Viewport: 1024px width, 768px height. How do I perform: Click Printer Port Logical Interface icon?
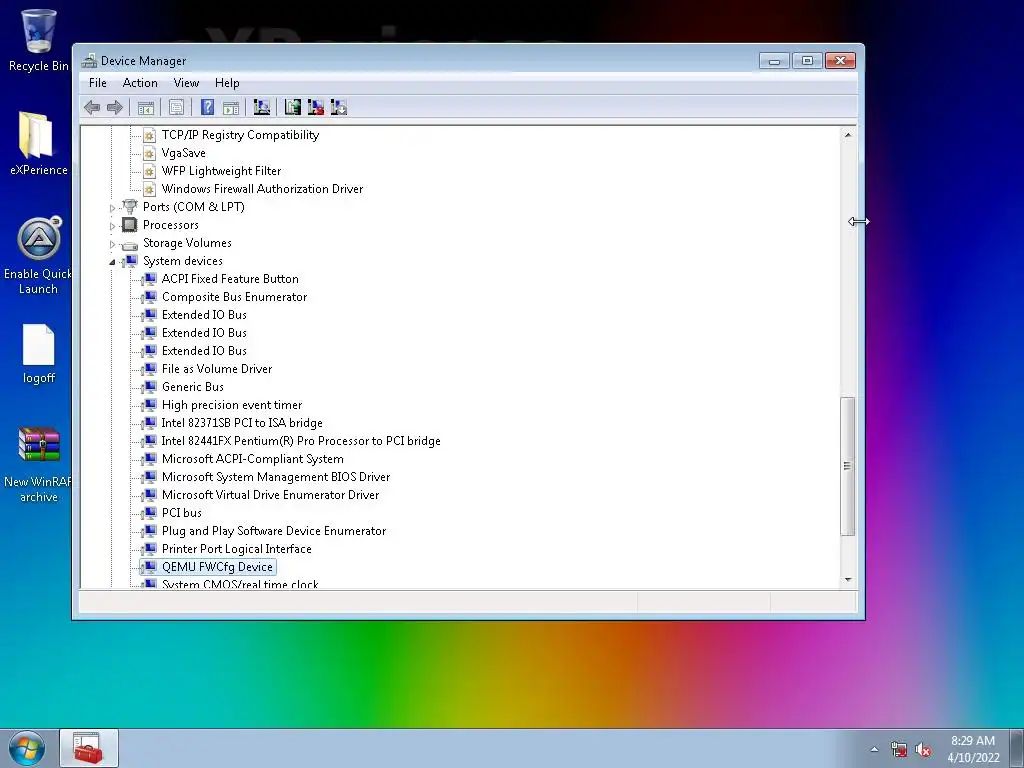click(150, 549)
